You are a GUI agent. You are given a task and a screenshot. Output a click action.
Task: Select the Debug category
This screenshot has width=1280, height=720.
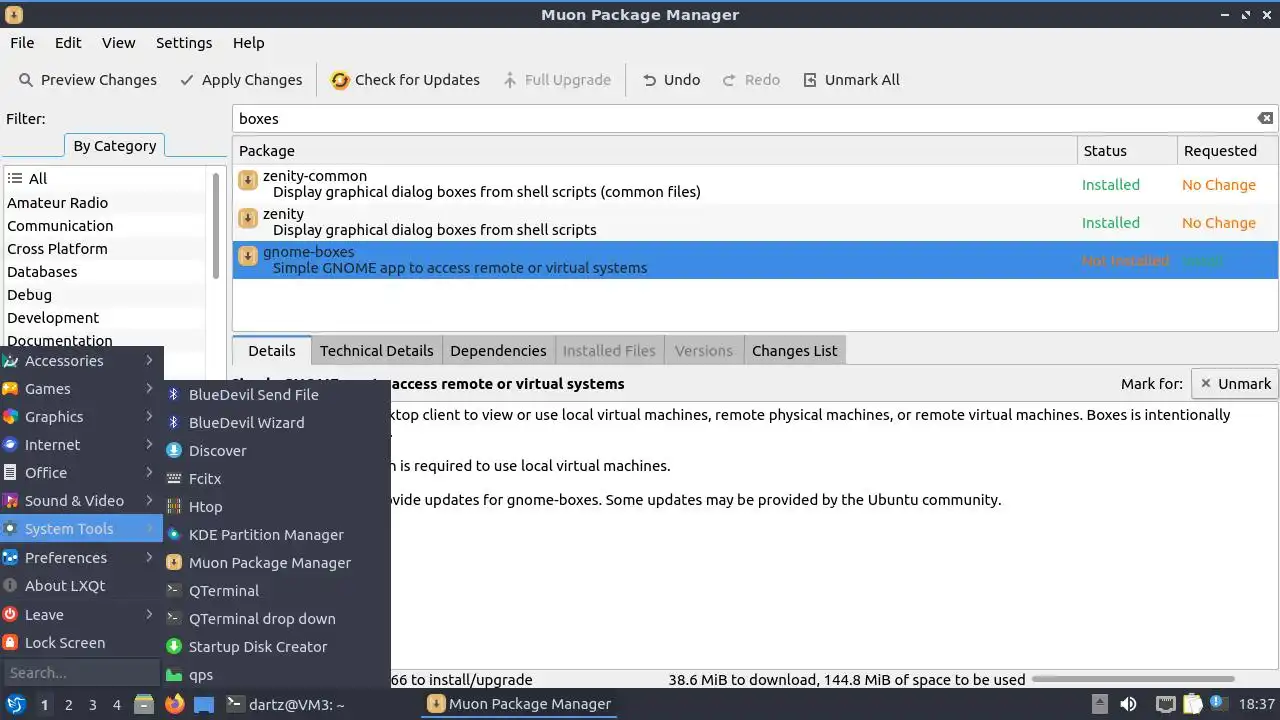(x=104, y=295)
